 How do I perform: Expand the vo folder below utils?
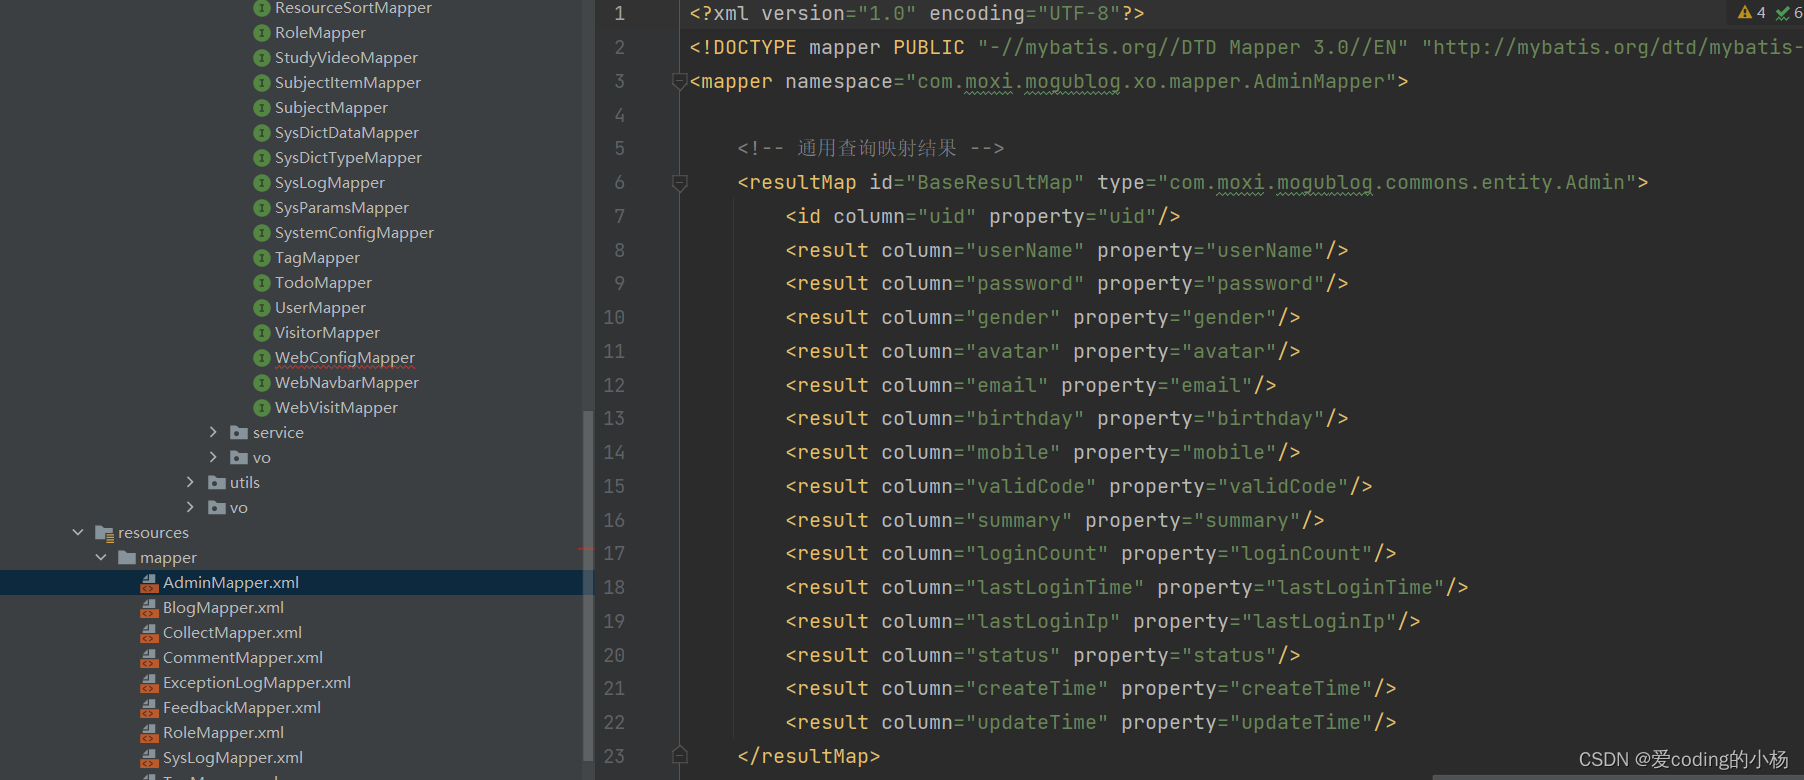[x=191, y=508]
